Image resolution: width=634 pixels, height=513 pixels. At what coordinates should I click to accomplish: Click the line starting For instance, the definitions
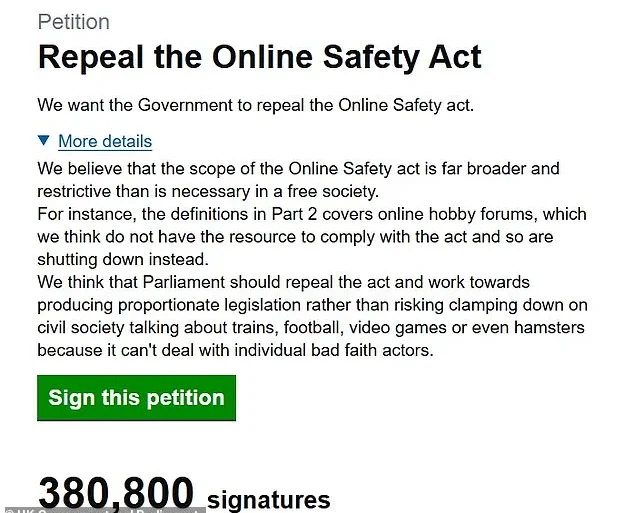tap(312, 214)
